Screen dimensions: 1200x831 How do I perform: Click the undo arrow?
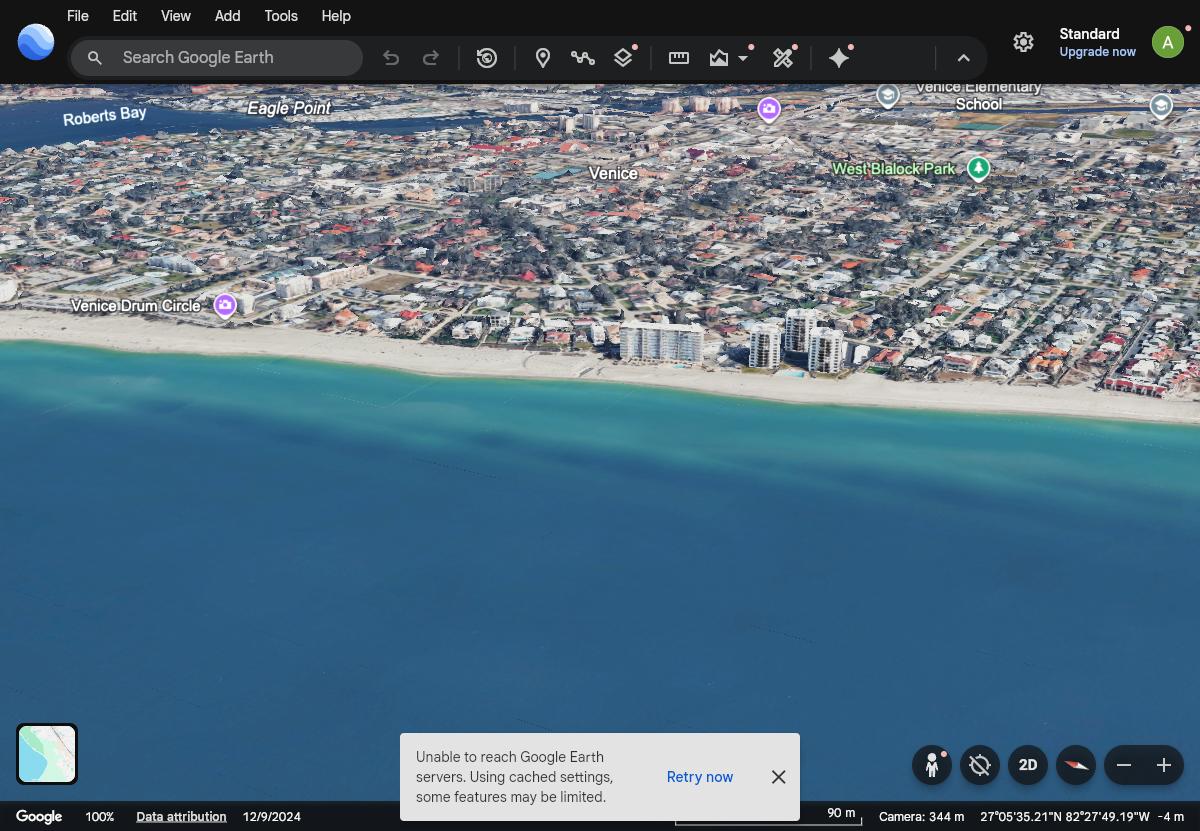click(x=391, y=58)
